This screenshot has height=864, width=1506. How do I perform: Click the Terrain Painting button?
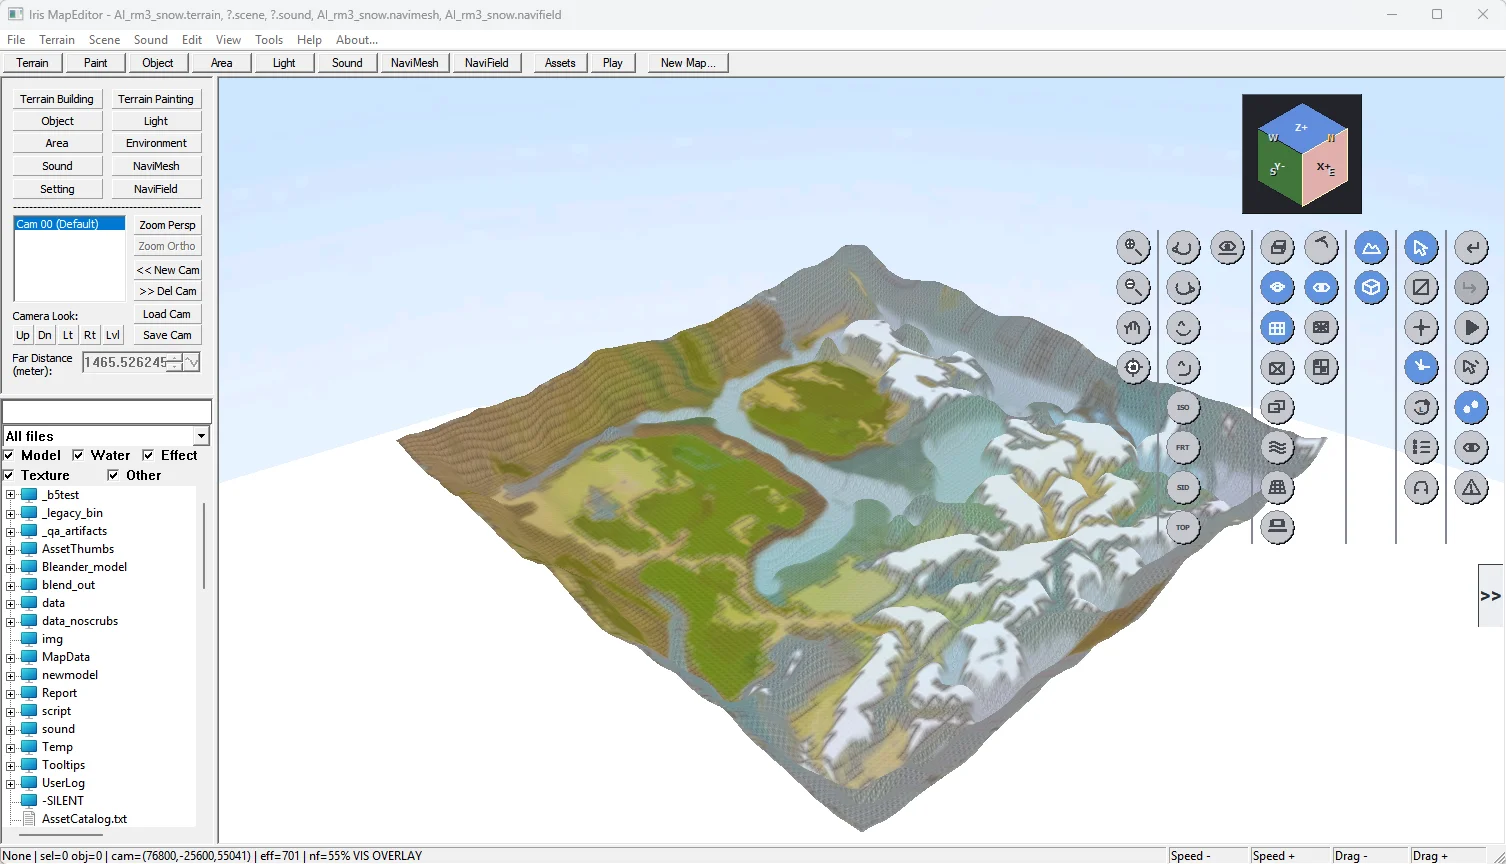click(156, 99)
